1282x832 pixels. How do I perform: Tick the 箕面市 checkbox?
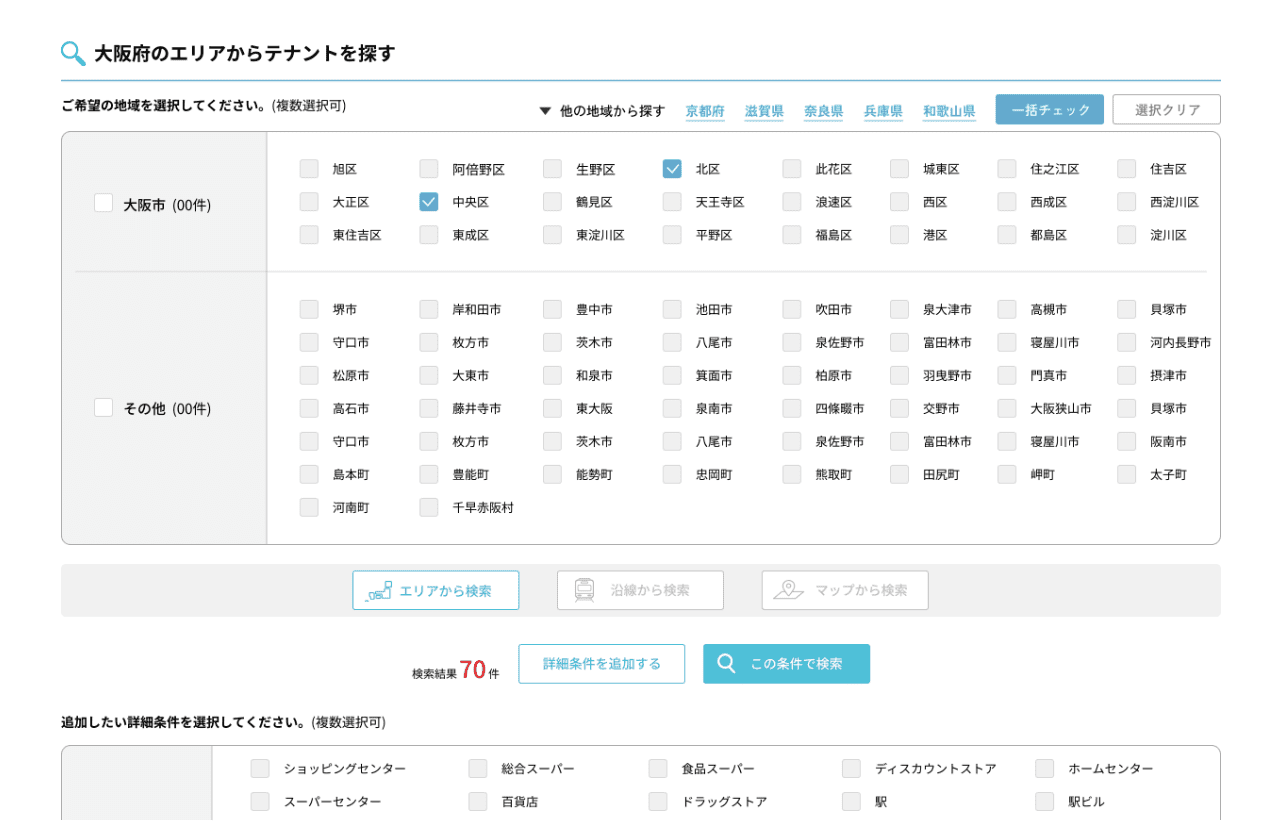coord(672,376)
